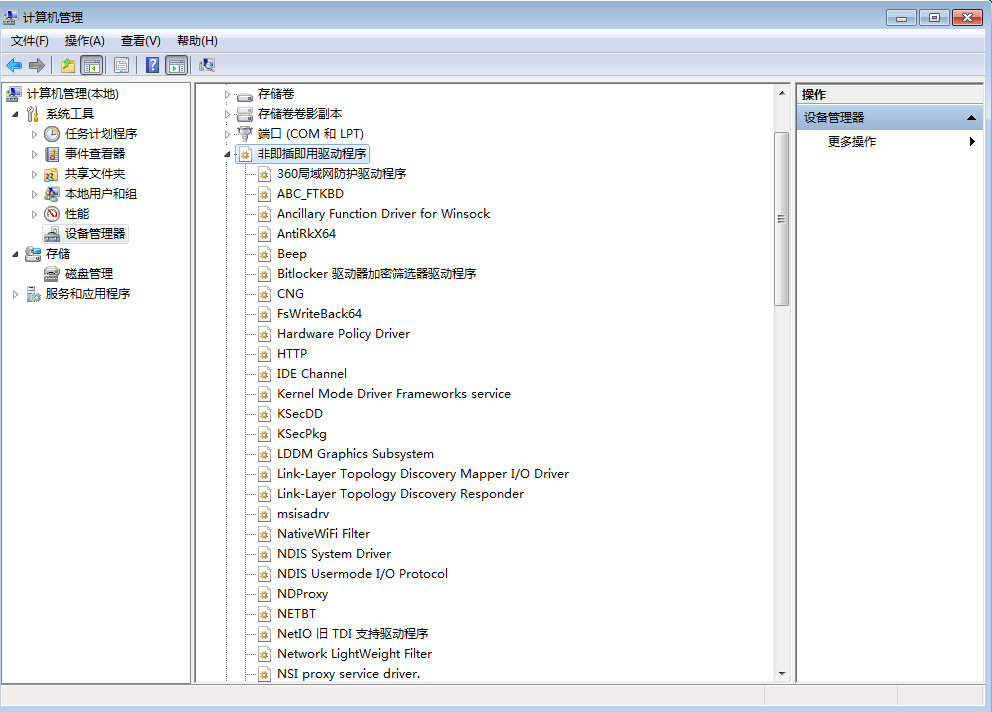Click the Scan for hardware changes icon
The width and height of the screenshot is (992, 712).
tap(207, 65)
